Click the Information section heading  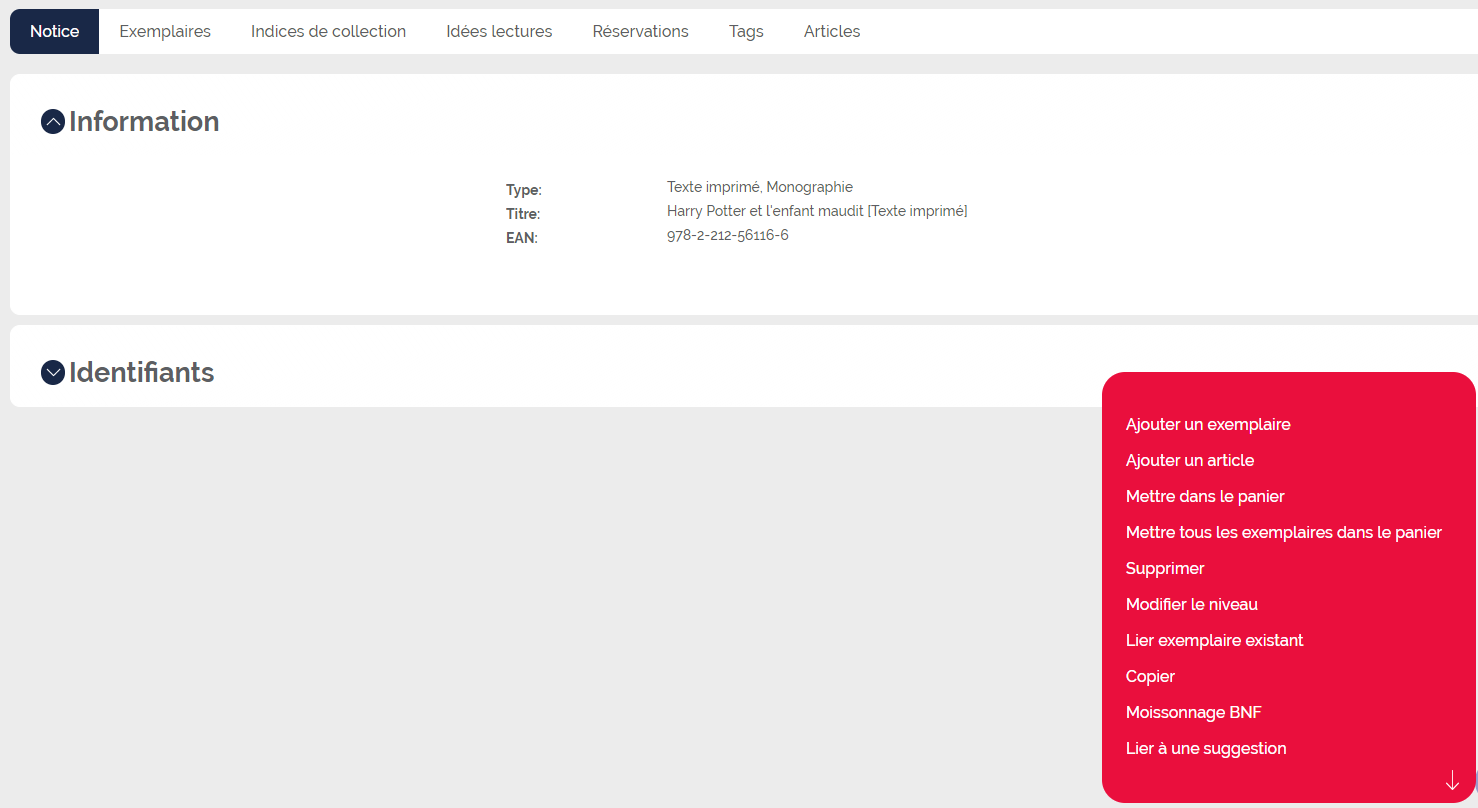[x=144, y=122]
